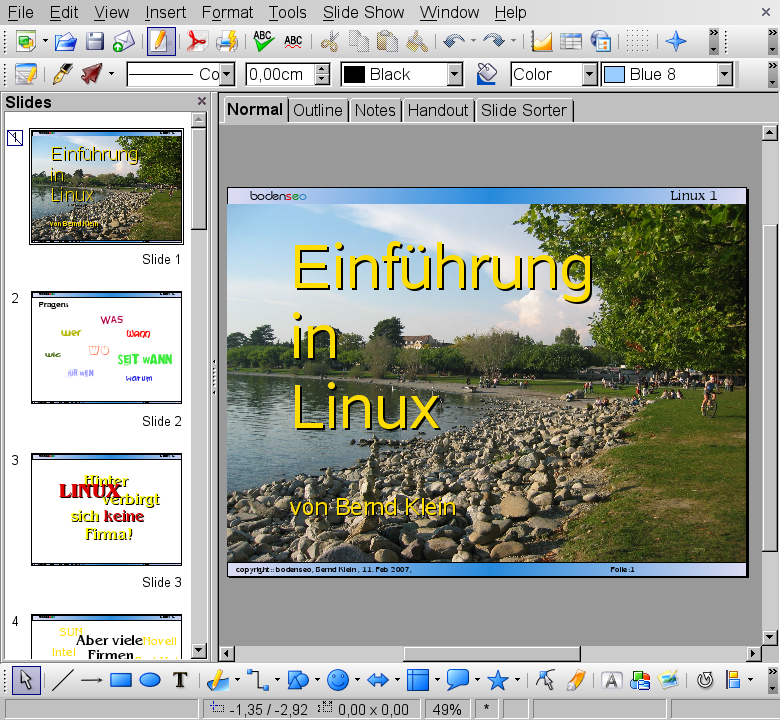
Task: Open the Color fill style dropdown
Action: click(x=589, y=75)
